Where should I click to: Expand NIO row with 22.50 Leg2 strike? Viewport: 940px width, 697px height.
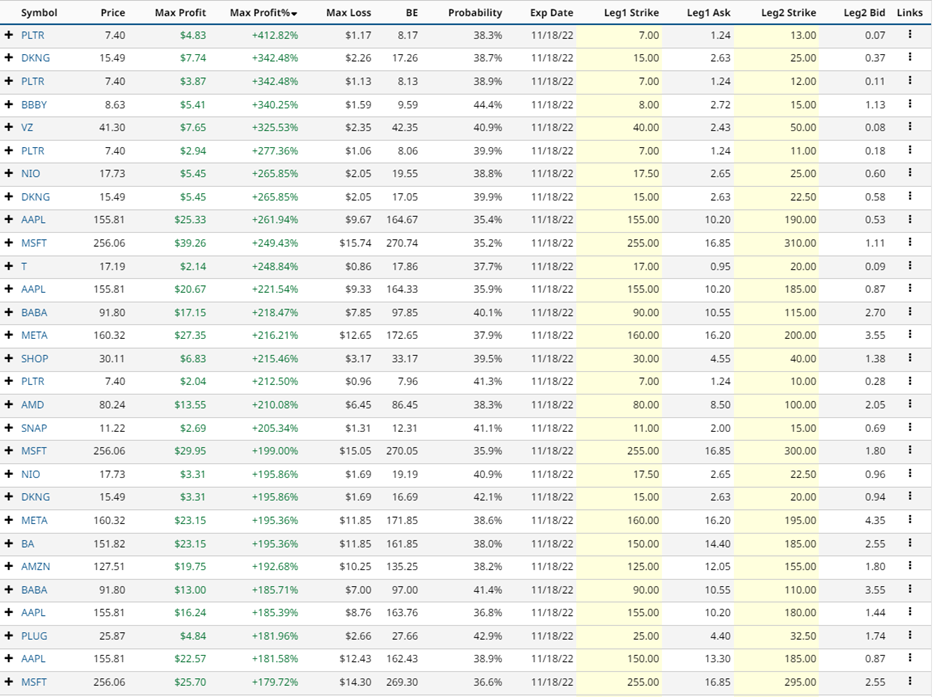[x=8, y=474]
